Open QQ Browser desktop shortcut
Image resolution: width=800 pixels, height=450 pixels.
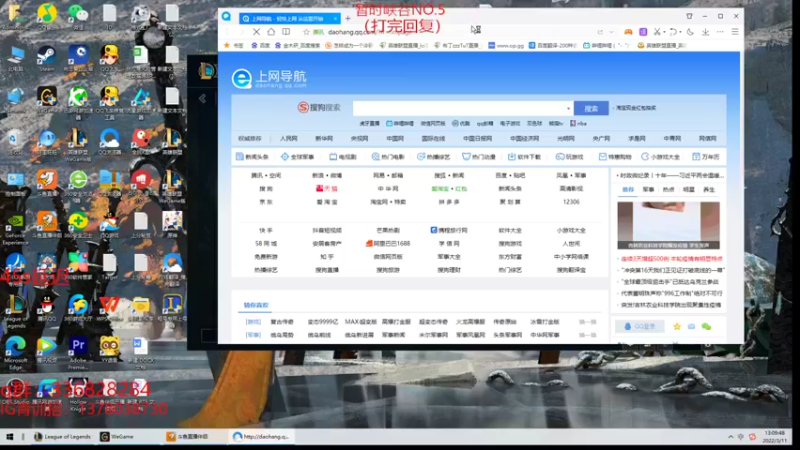tap(110, 140)
